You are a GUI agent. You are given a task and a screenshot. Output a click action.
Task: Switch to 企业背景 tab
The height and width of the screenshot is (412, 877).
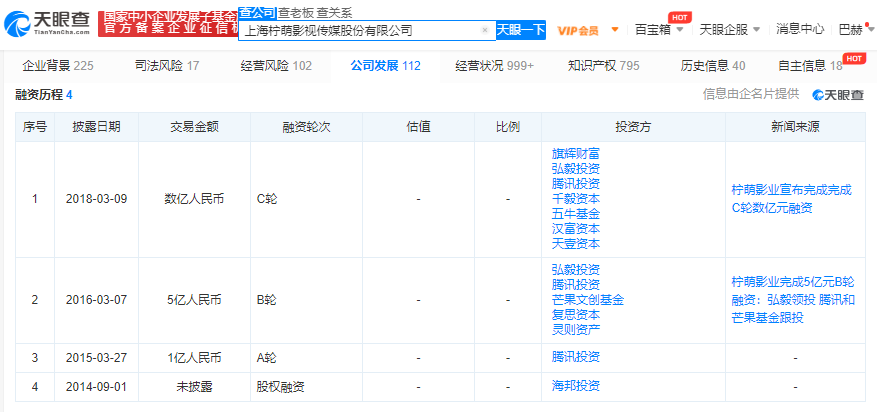click(x=58, y=66)
